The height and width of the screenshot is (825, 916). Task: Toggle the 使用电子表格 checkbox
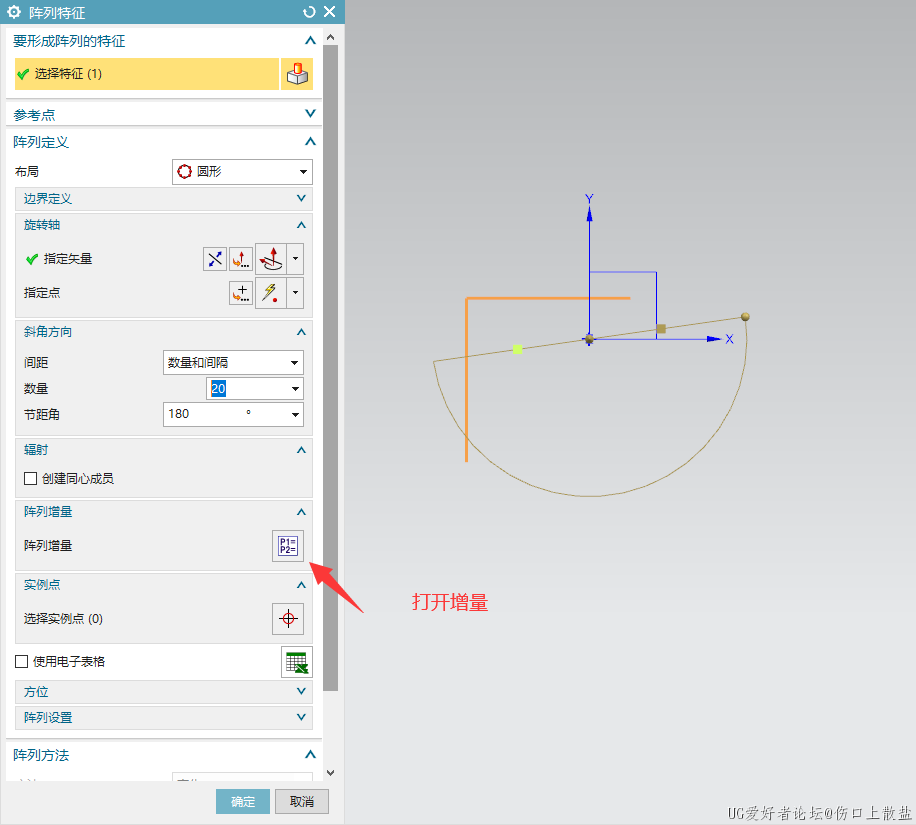click(x=21, y=661)
